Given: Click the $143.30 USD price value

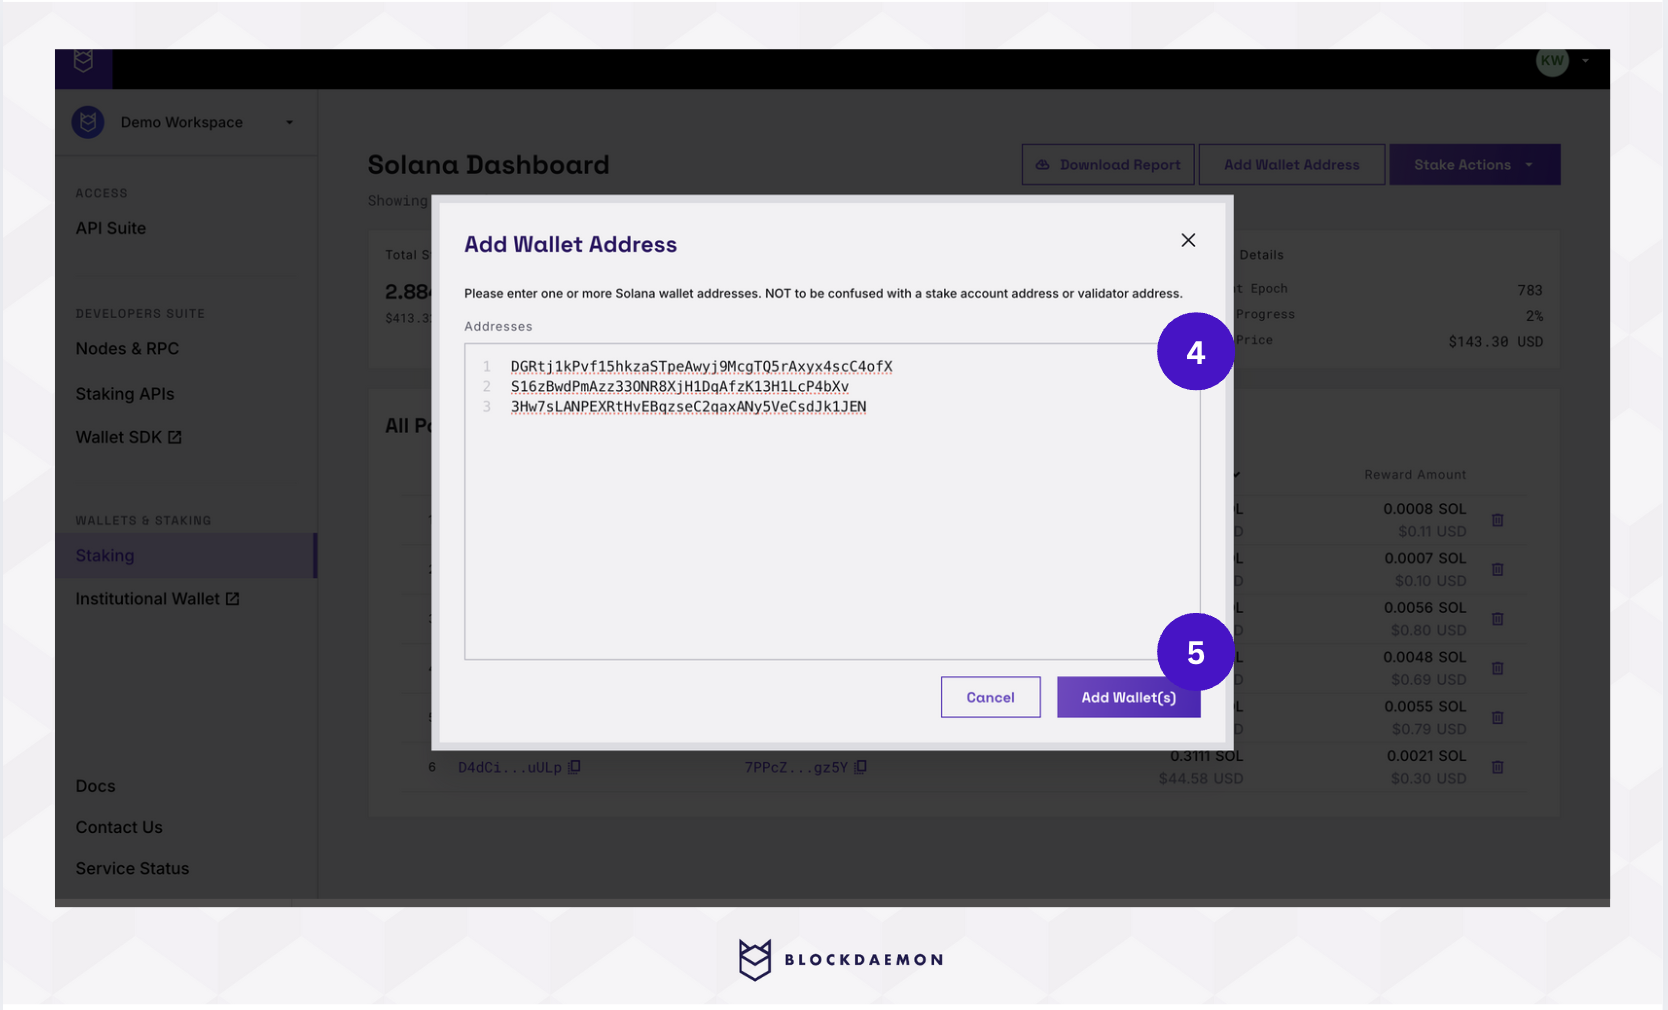Looking at the screenshot, I should pyautogui.click(x=1495, y=341).
